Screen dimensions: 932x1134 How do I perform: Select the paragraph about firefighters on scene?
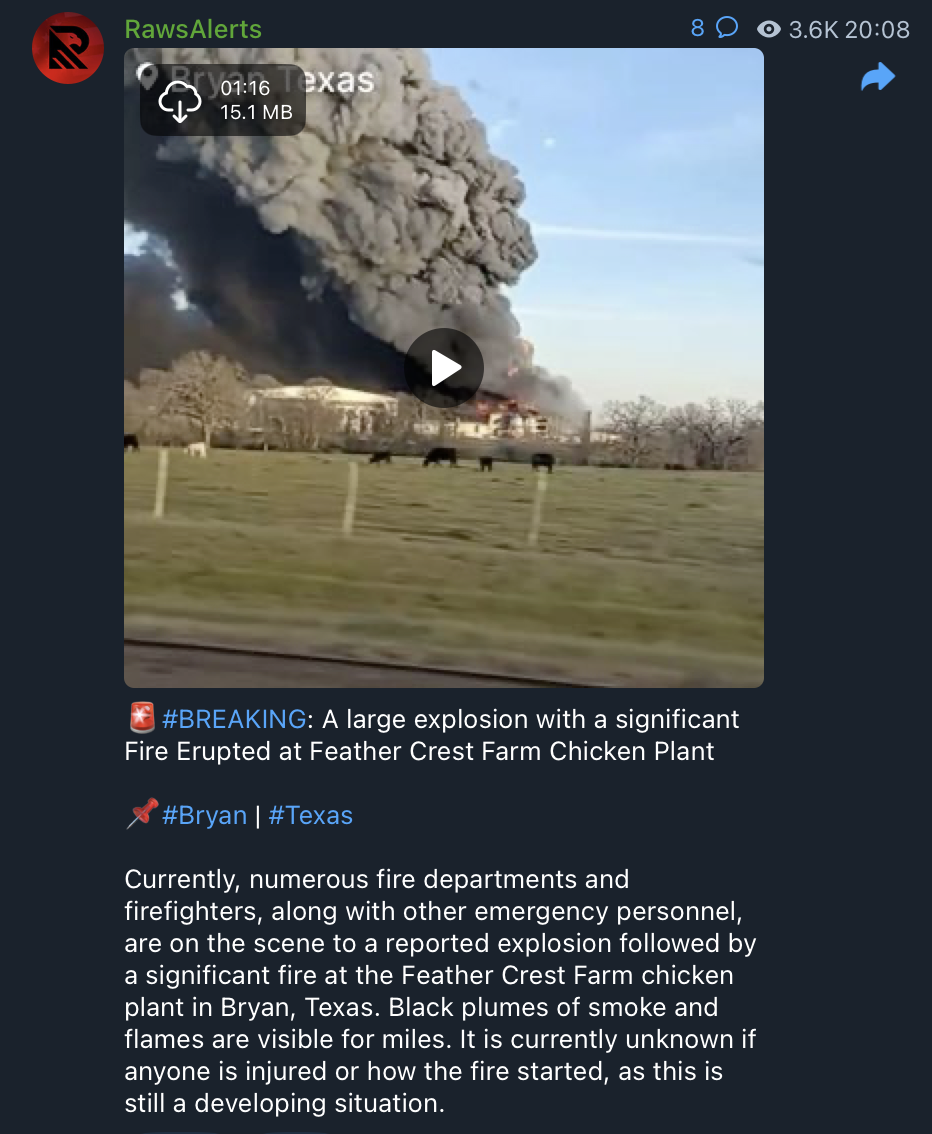(440, 991)
